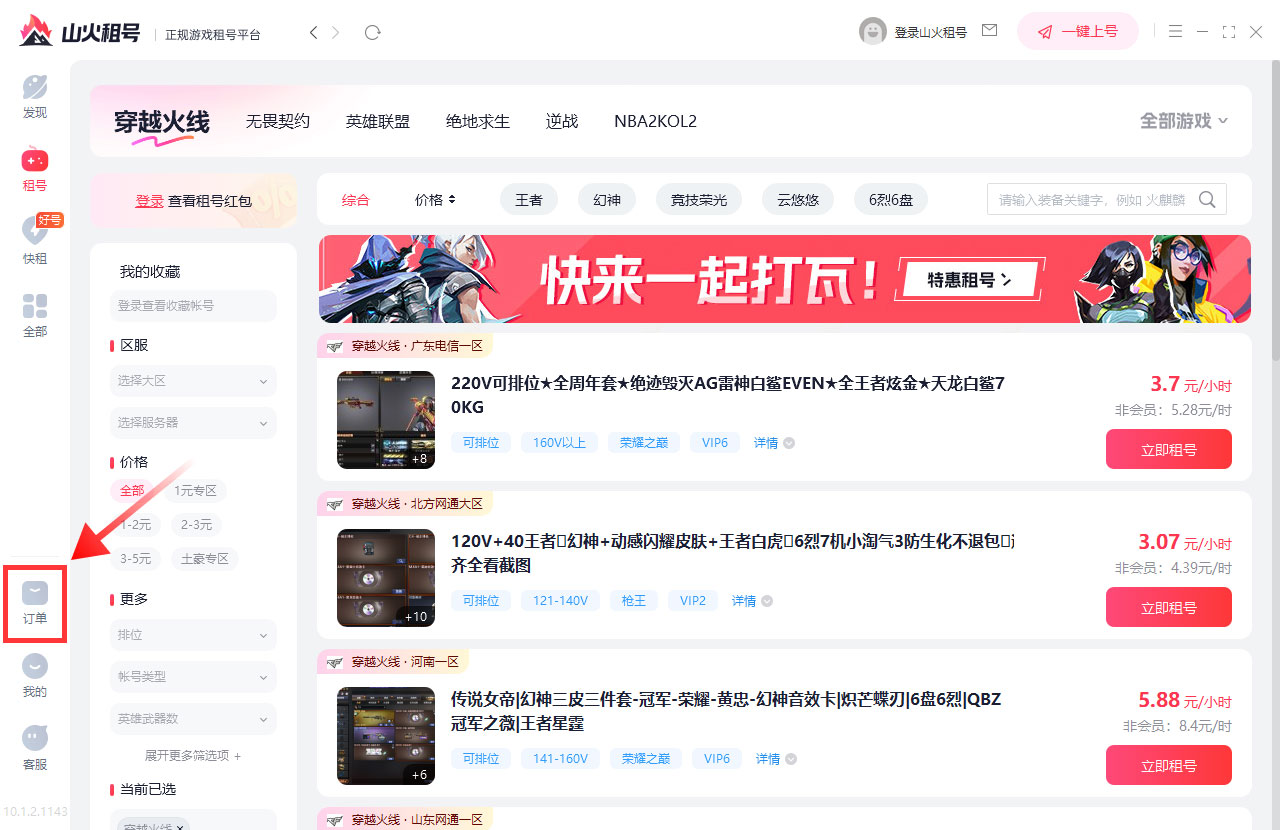Click the user avatar icon
Image resolution: width=1280 pixels, height=830 pixels.
point(873,31)
